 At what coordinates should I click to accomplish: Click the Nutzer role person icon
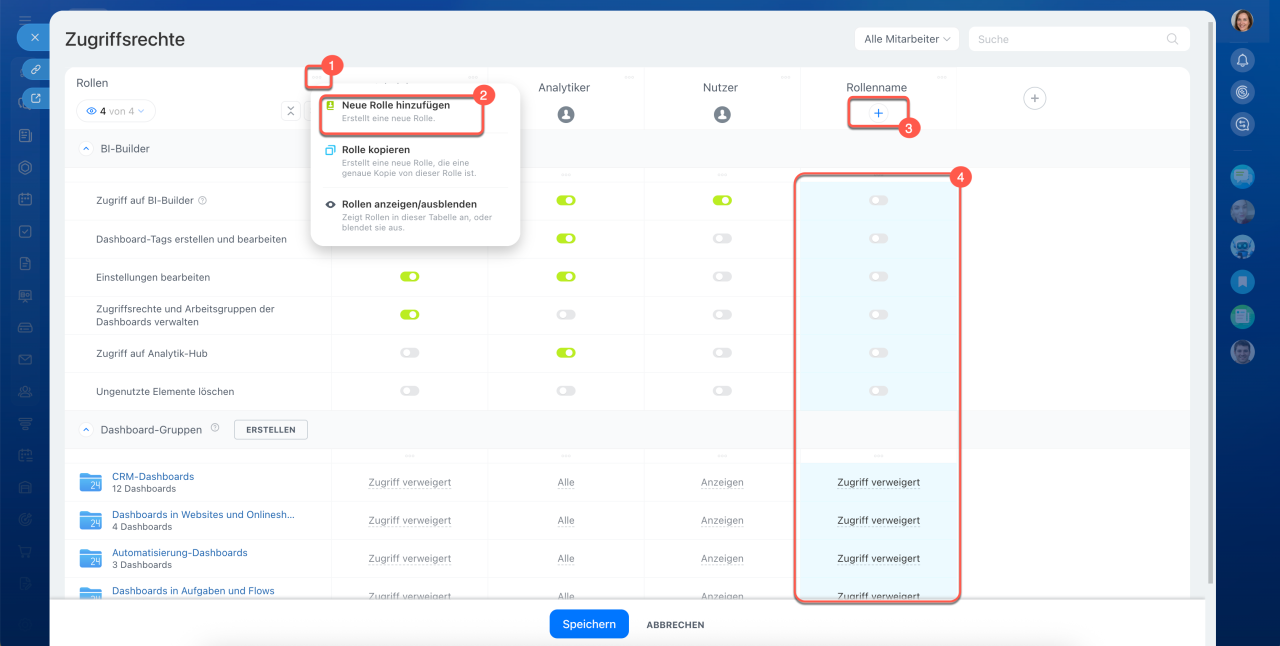pyautogui.click(x=722, y=115)
